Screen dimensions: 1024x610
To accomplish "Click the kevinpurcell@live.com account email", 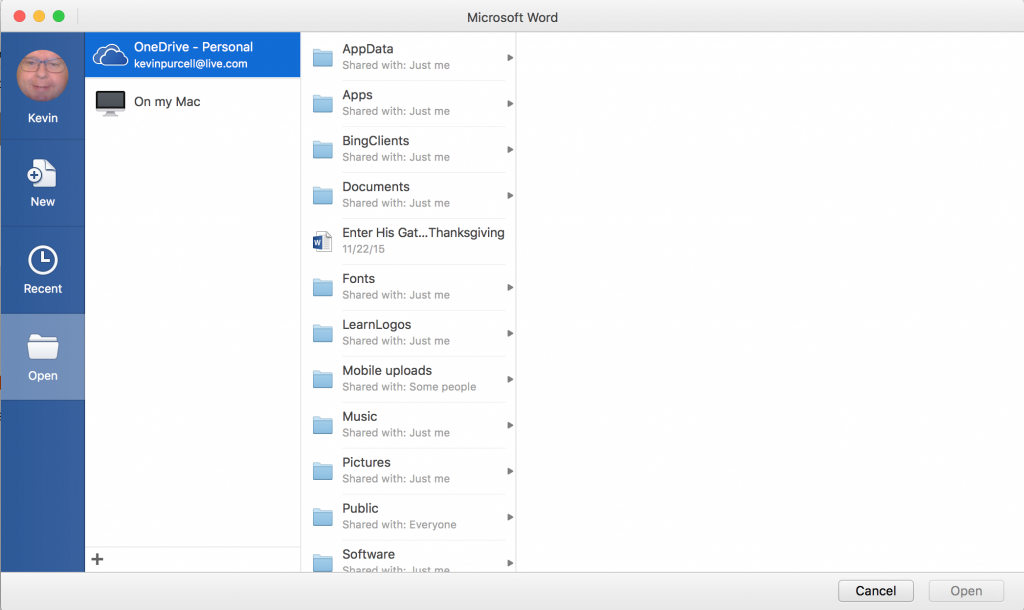I will [191, 64].
